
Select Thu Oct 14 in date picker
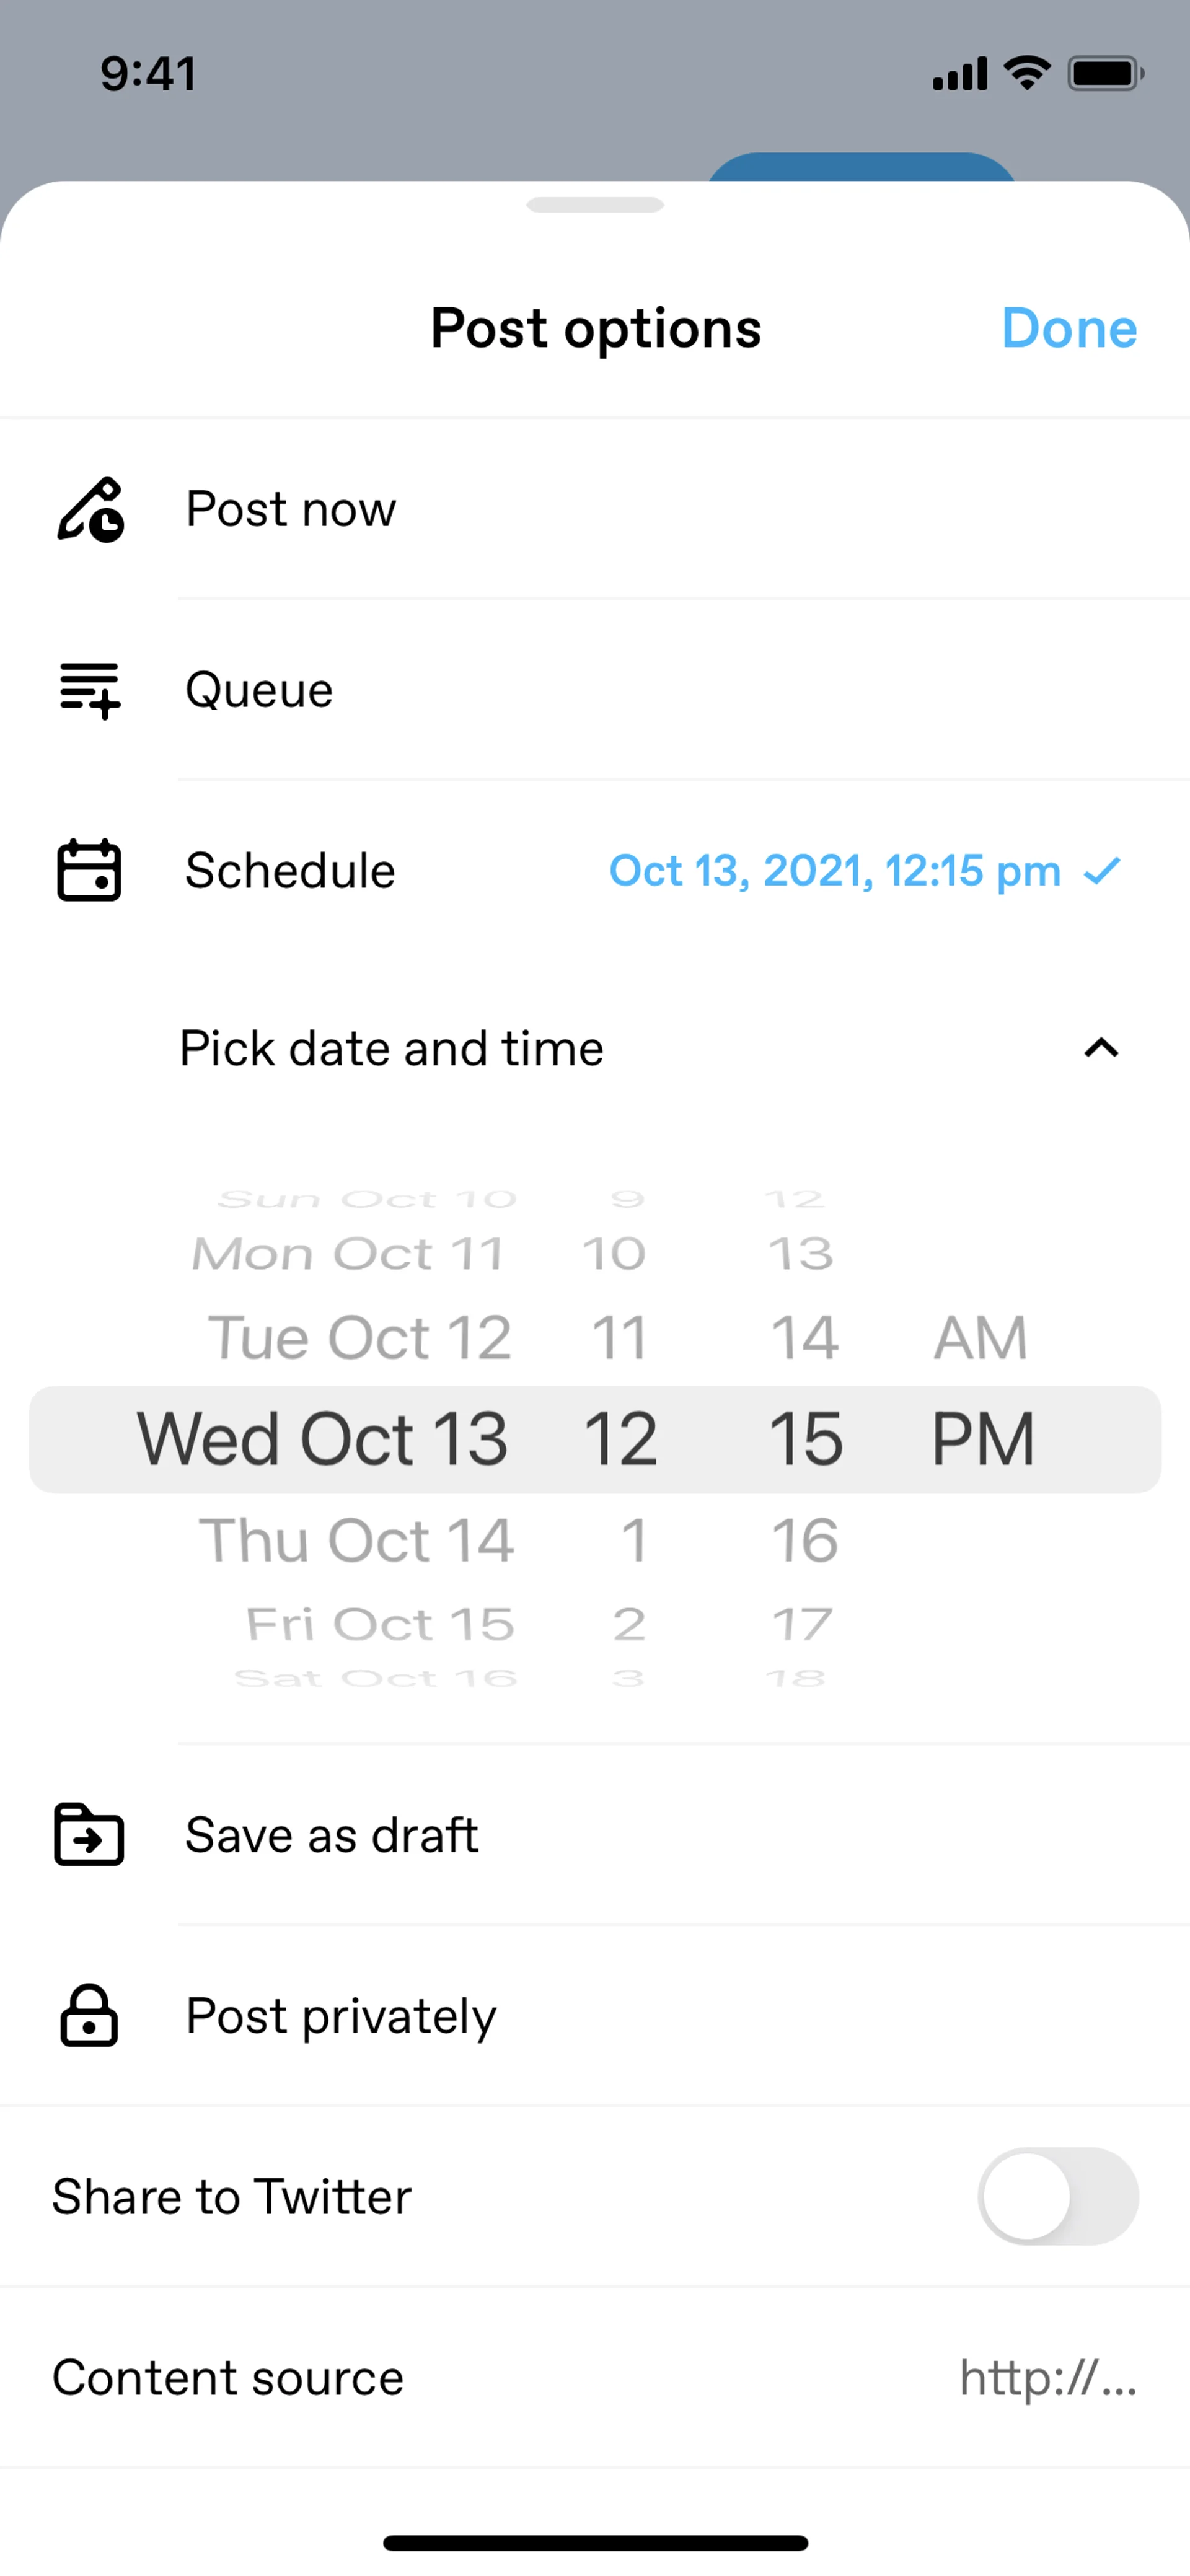357,1540
